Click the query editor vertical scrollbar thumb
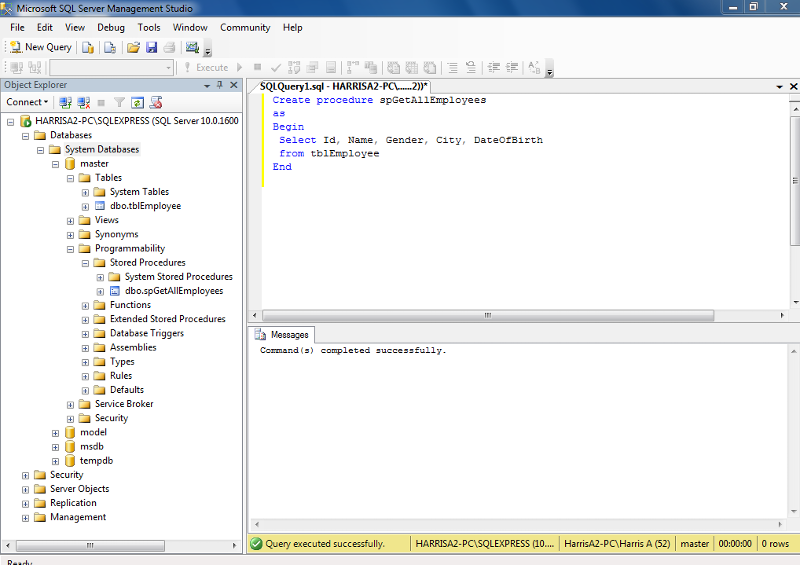This screenshot has height=565, width=800. click(795, 181)
